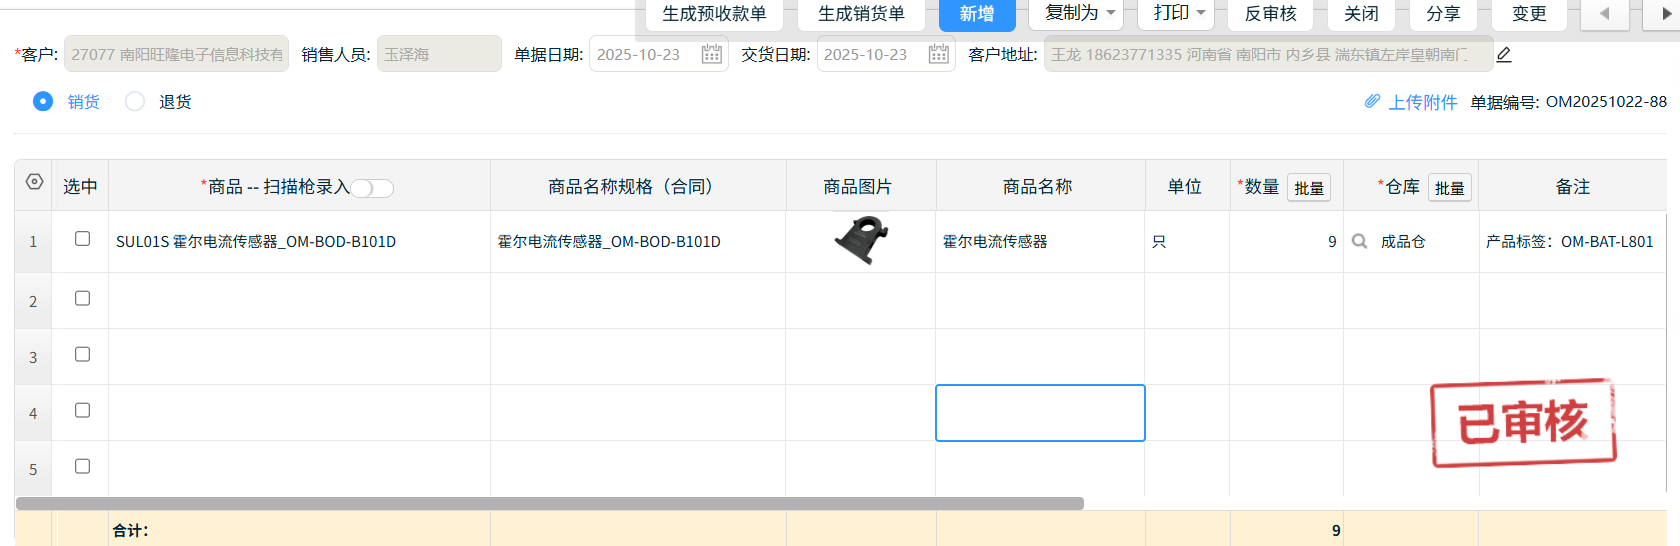Viewport: 1680px width, 546px height.
Task: Click the paperclip upload attachment icon
Action: (x=1372, y=102)
